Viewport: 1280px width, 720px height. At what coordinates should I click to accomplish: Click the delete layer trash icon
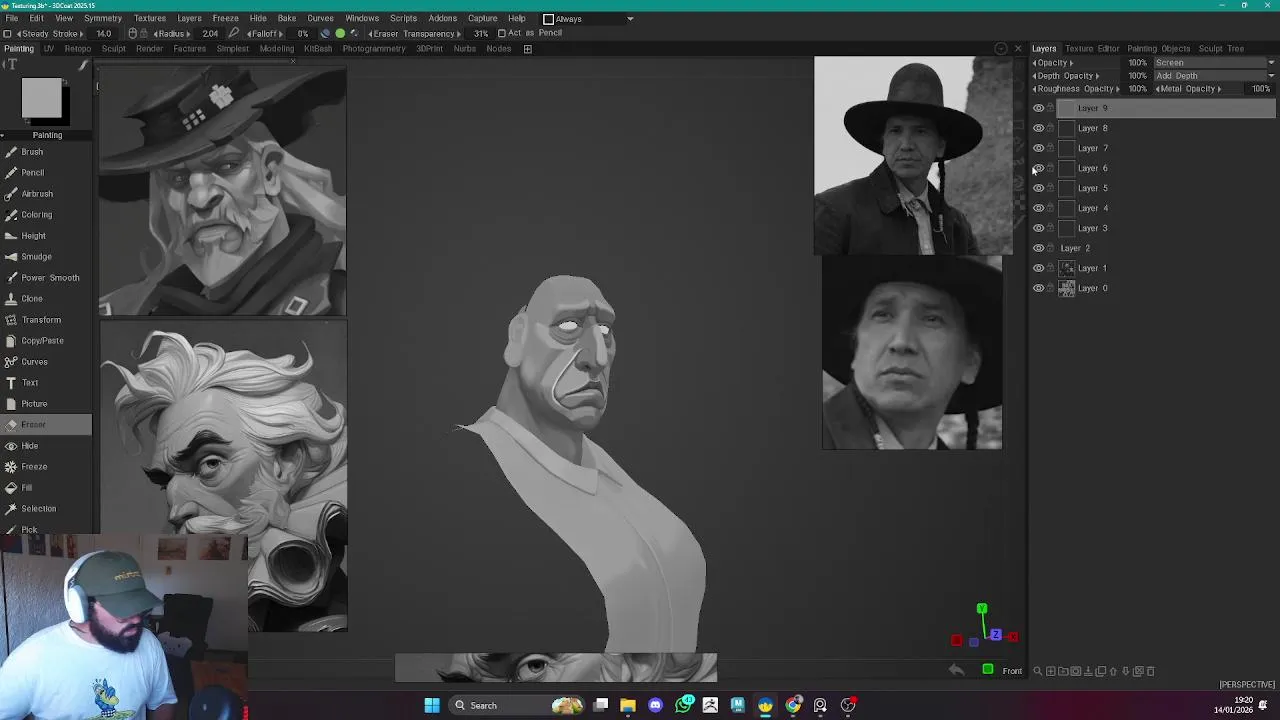(x=1150, y=671)
